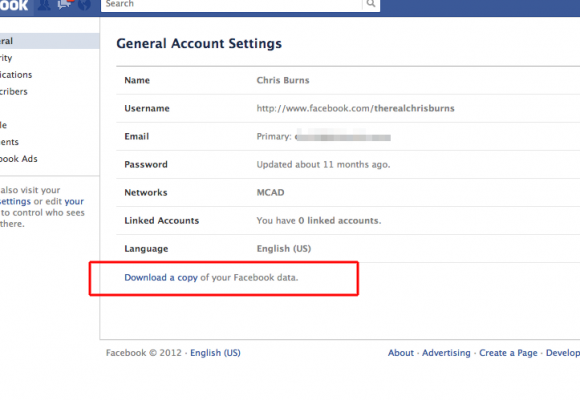Open the Notifications sidebar item

[x=16, y=74]
